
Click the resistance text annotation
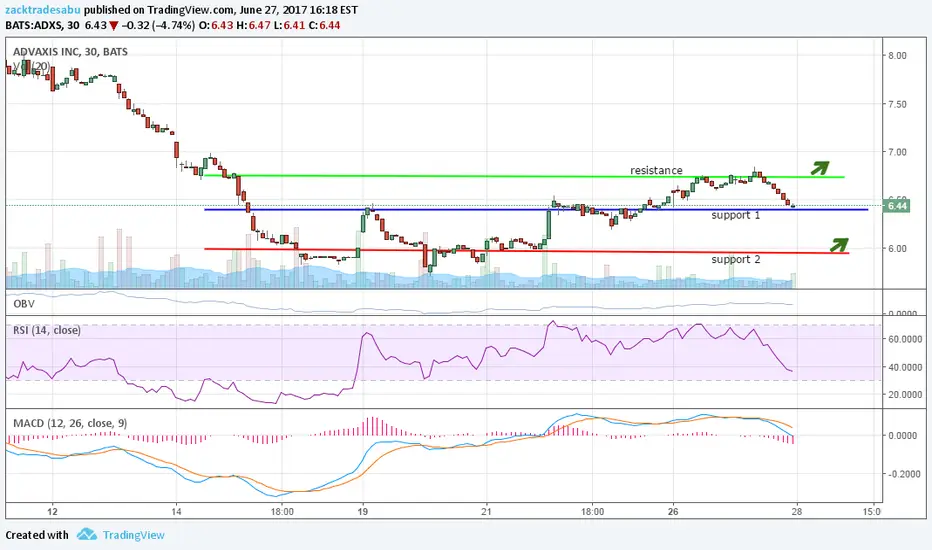click(x=656, y=170)
